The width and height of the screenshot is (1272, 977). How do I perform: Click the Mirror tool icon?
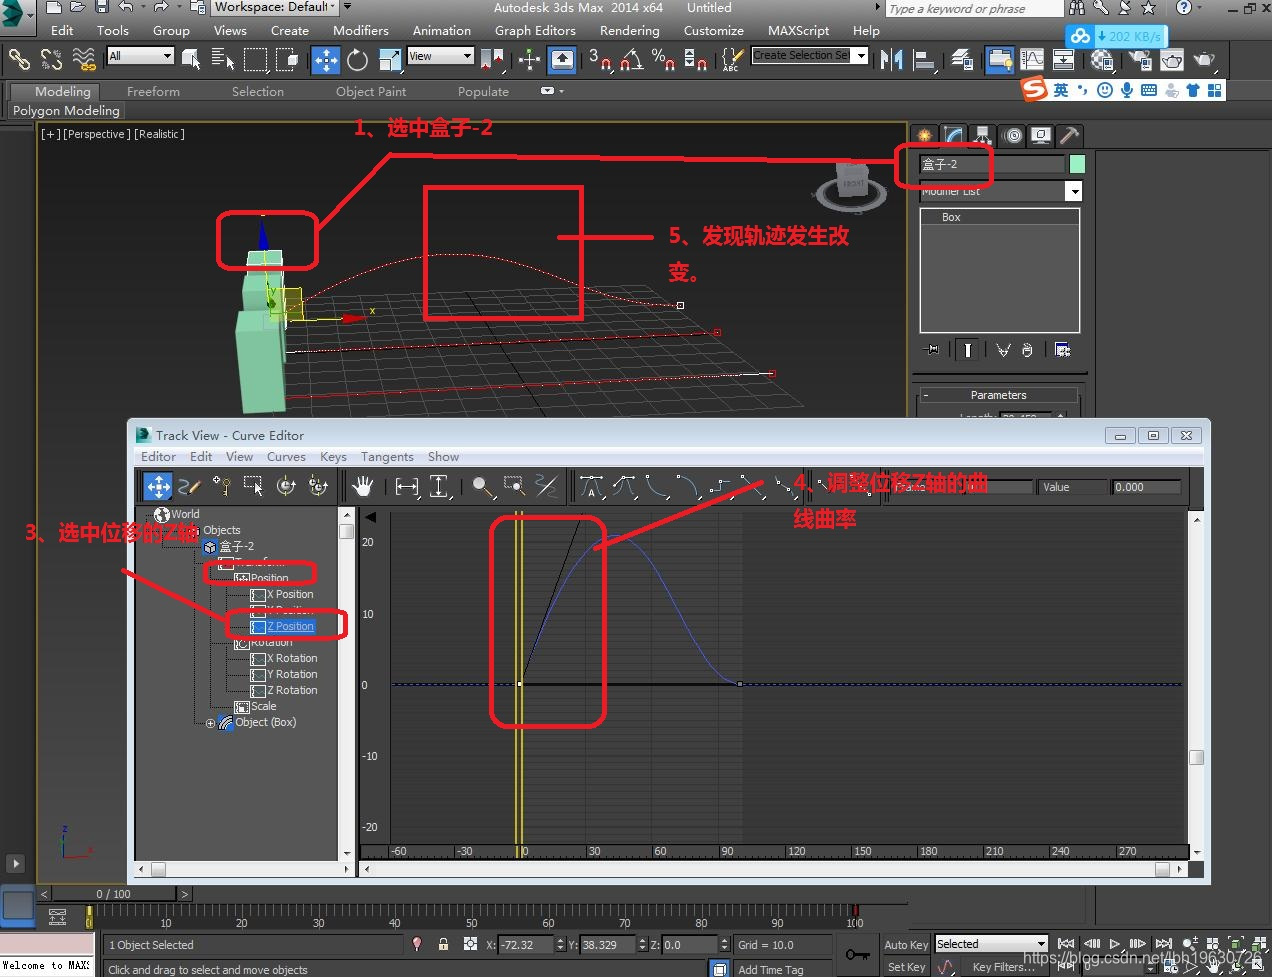point(891,60)
